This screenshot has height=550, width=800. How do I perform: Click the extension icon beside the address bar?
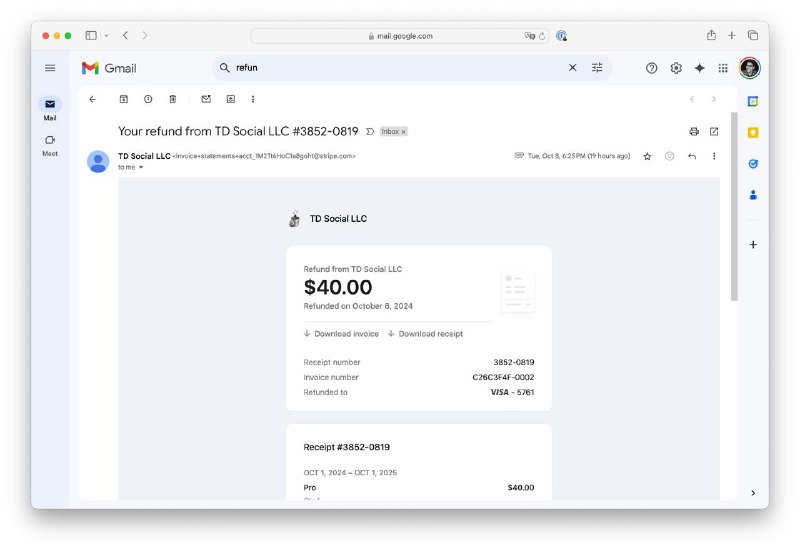[x=561, y=36]
